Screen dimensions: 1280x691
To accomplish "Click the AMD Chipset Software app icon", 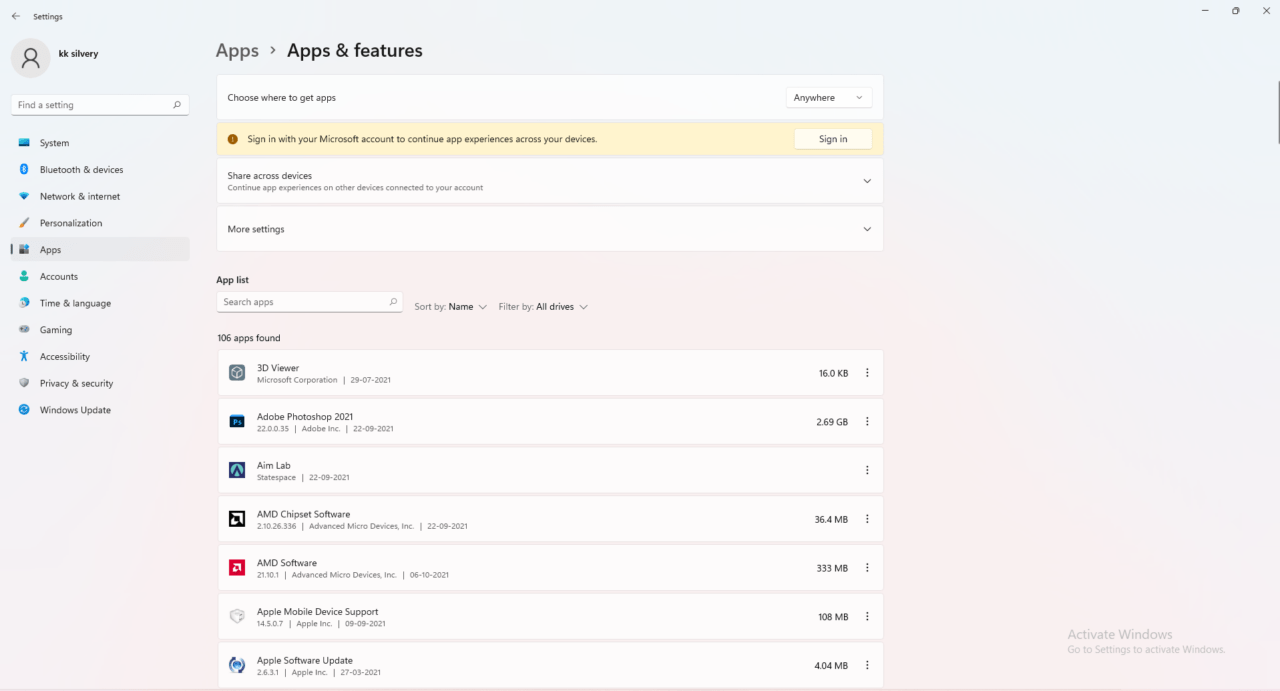I will (237, 519).
